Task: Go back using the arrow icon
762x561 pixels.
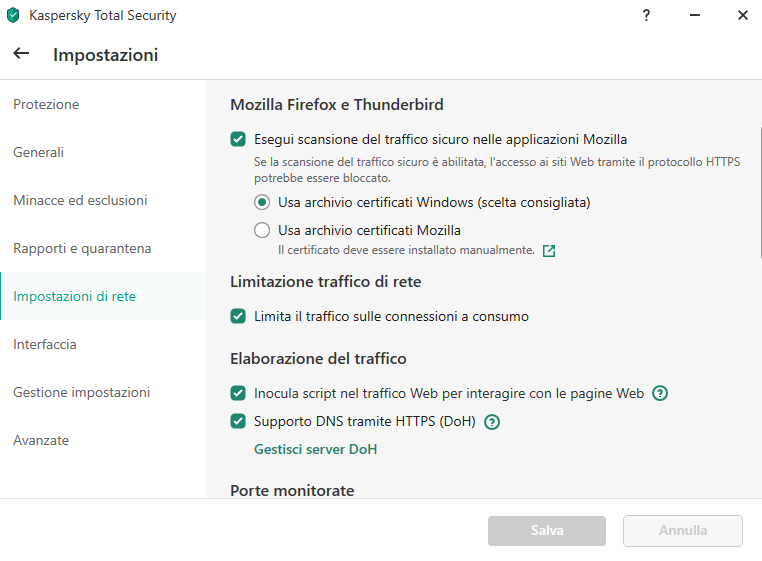Action: coord(21,54)
